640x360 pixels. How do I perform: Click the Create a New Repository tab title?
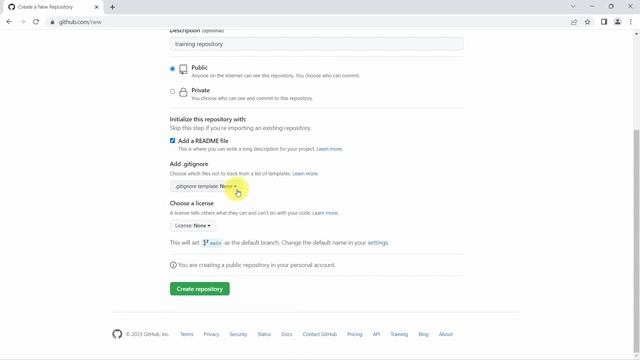pyautogui.click(x=45, y=7)
